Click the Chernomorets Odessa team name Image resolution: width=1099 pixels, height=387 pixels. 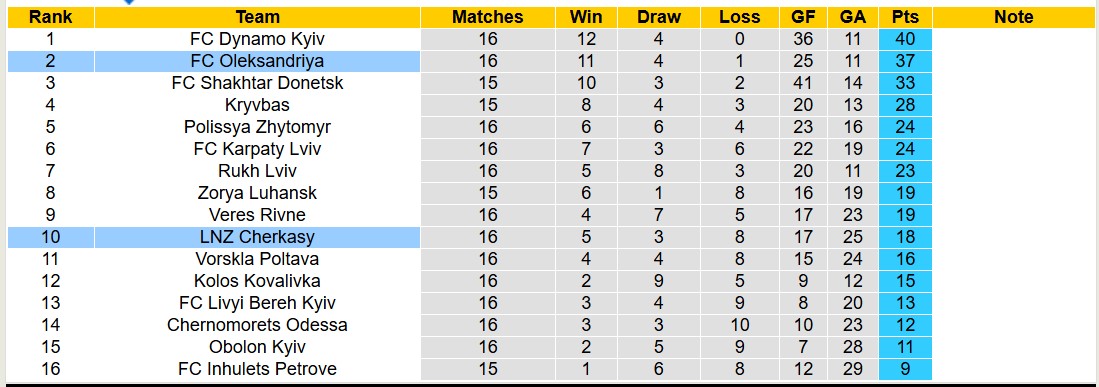coord(257,325)
